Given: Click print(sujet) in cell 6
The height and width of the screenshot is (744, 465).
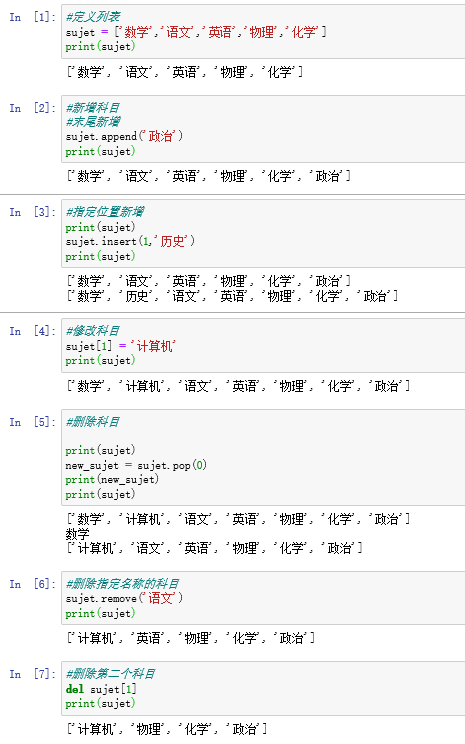Looking at the screenshot, I should 100,614.
